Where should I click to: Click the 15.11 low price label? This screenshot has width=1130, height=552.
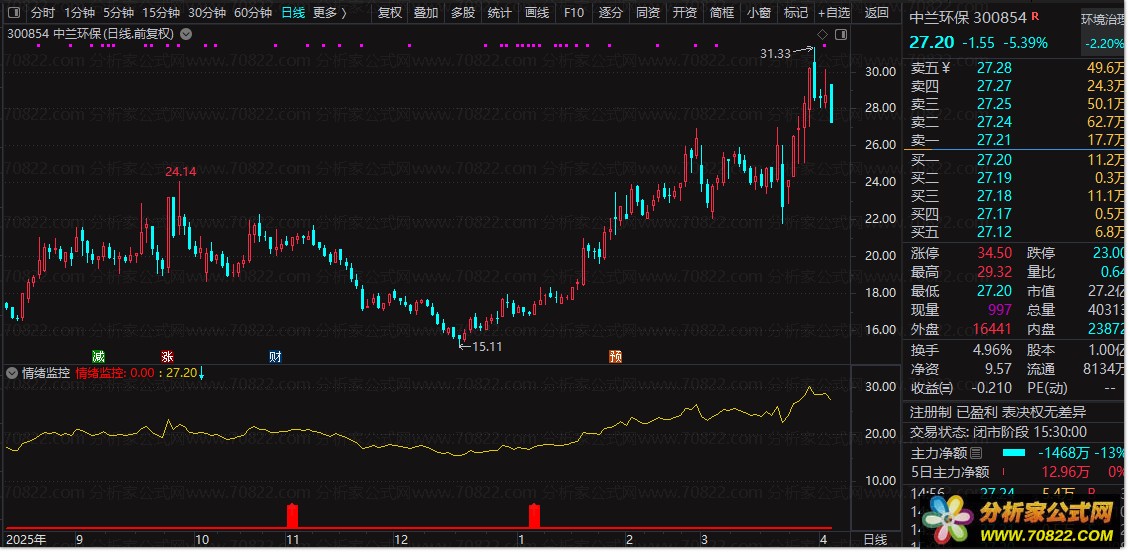486,347
